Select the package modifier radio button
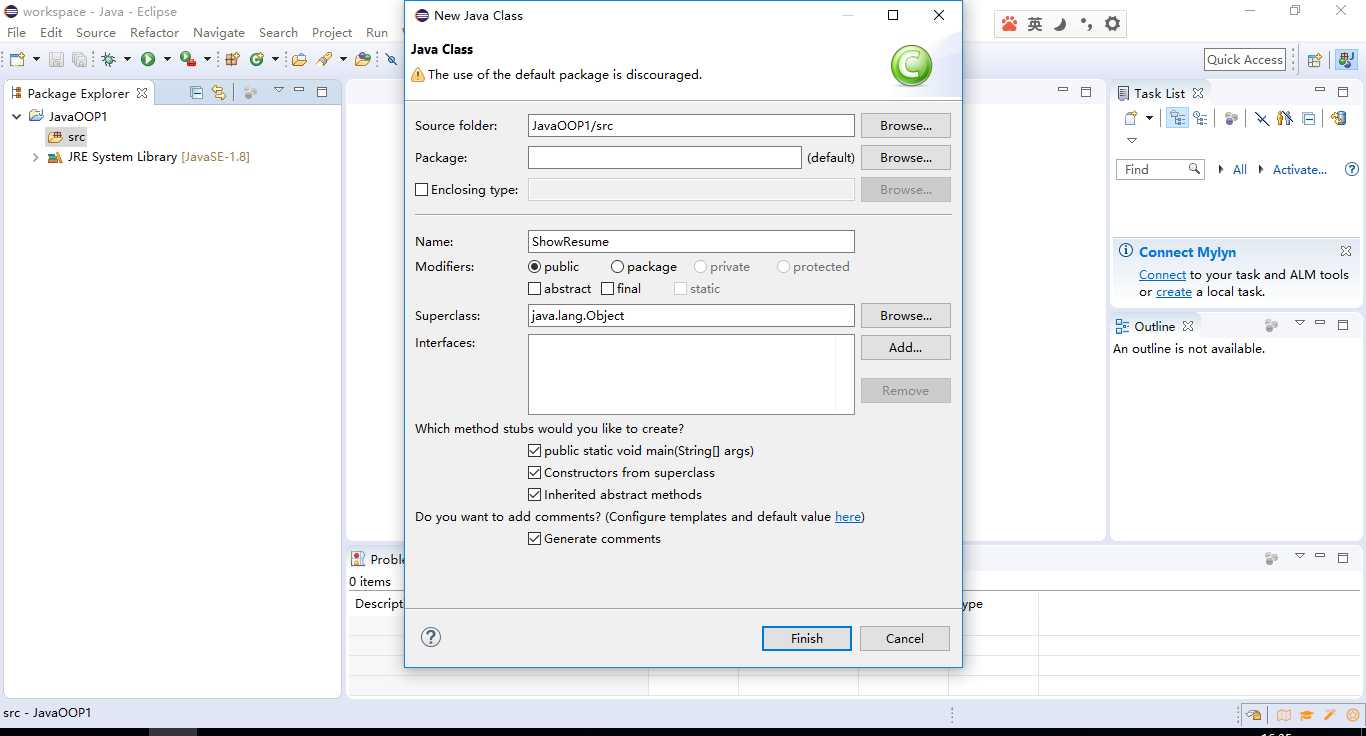Viewport: 1366px width, 736px height. pyautogui.click(x=617, y=267)
